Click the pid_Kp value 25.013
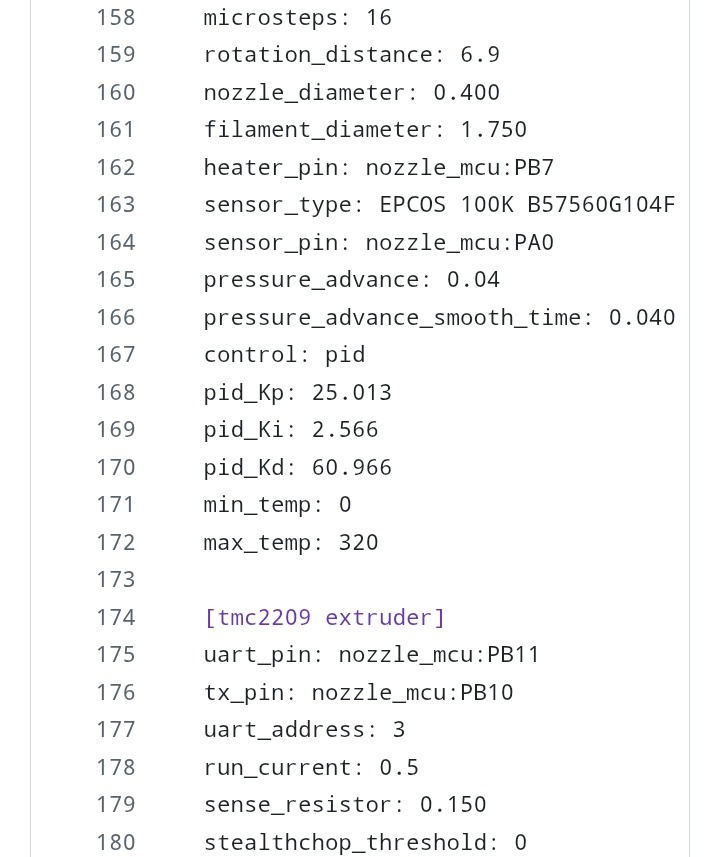The width and height of the screenshot is (720, 857). 352,392
